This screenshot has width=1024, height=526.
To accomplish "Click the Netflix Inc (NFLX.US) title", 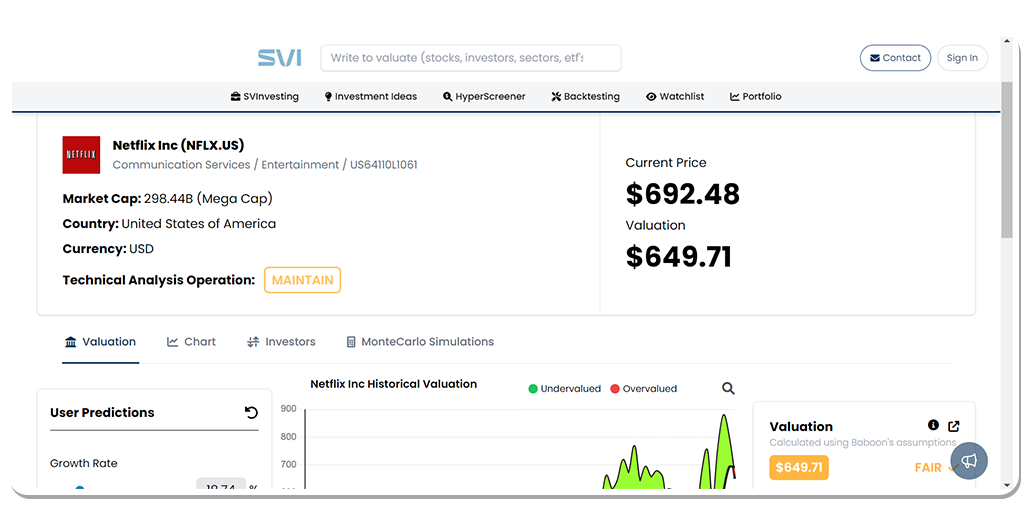I will (x=178, y=145).
